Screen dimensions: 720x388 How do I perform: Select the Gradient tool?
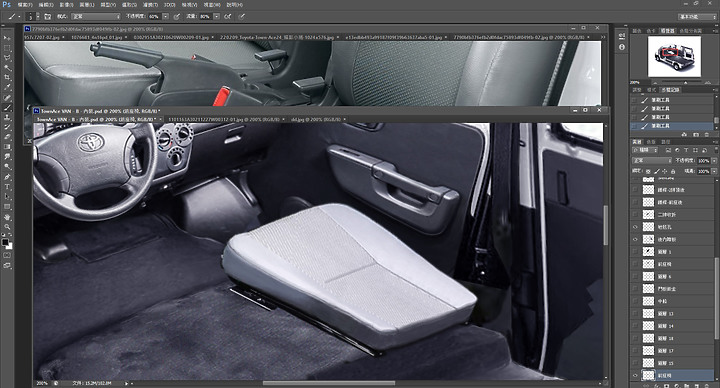(7, 147)
